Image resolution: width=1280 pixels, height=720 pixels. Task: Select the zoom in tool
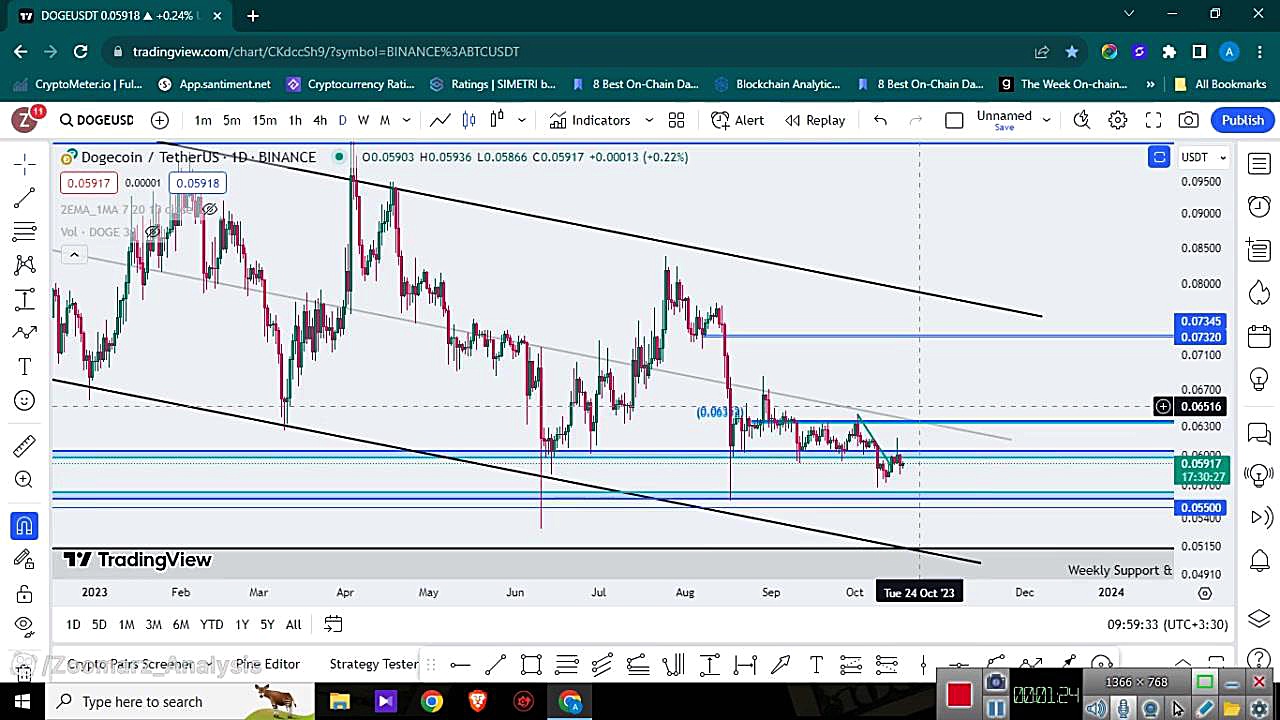[25, 480]
